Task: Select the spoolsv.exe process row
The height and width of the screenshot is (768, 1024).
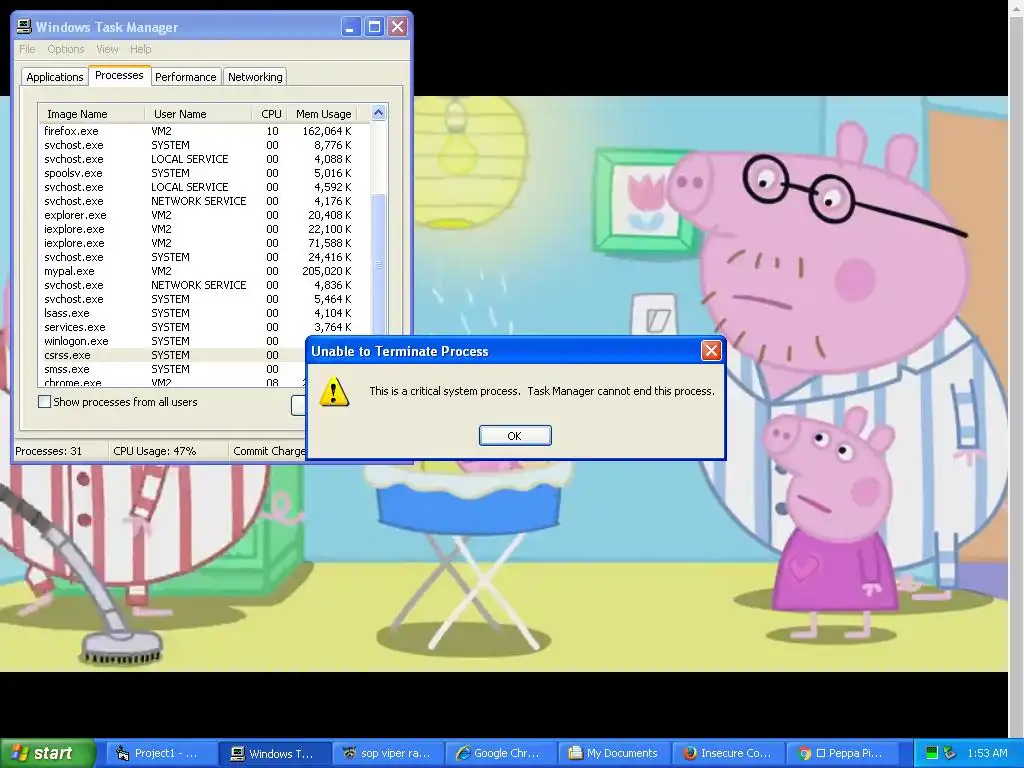Action: 204,173
